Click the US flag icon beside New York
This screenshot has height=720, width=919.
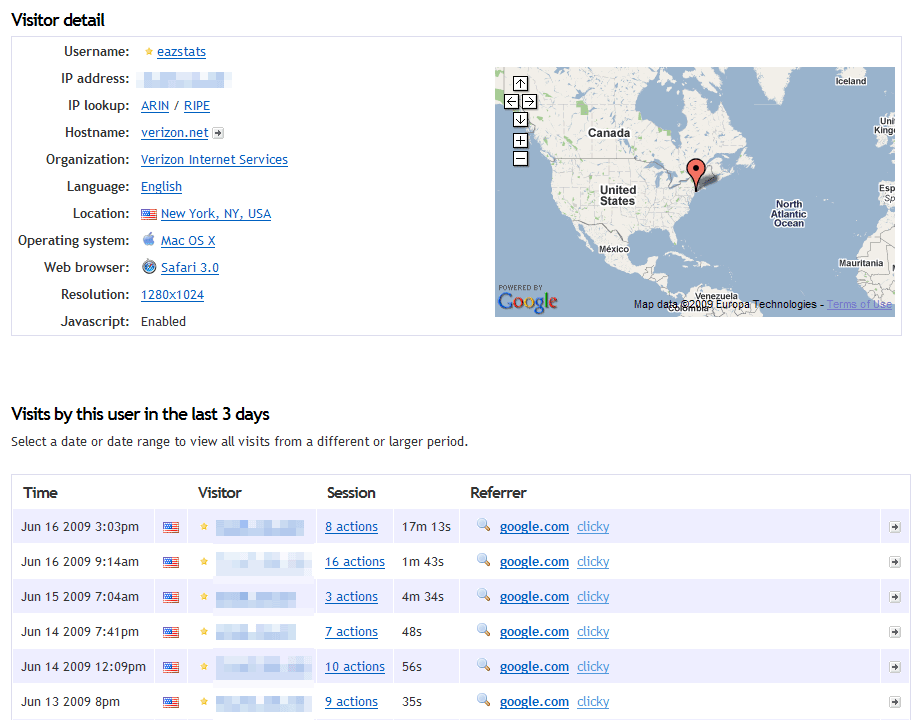click(149, 214)
